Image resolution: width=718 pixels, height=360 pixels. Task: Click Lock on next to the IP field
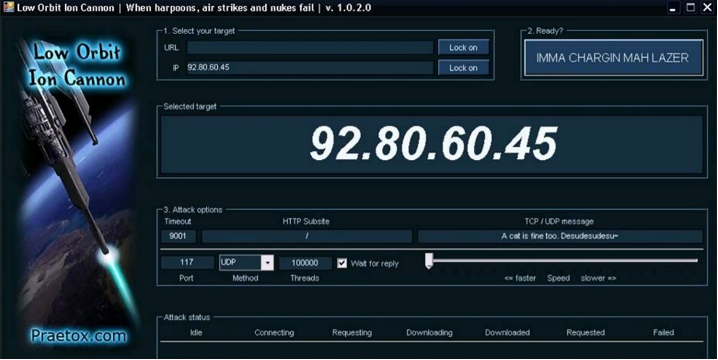463,68
